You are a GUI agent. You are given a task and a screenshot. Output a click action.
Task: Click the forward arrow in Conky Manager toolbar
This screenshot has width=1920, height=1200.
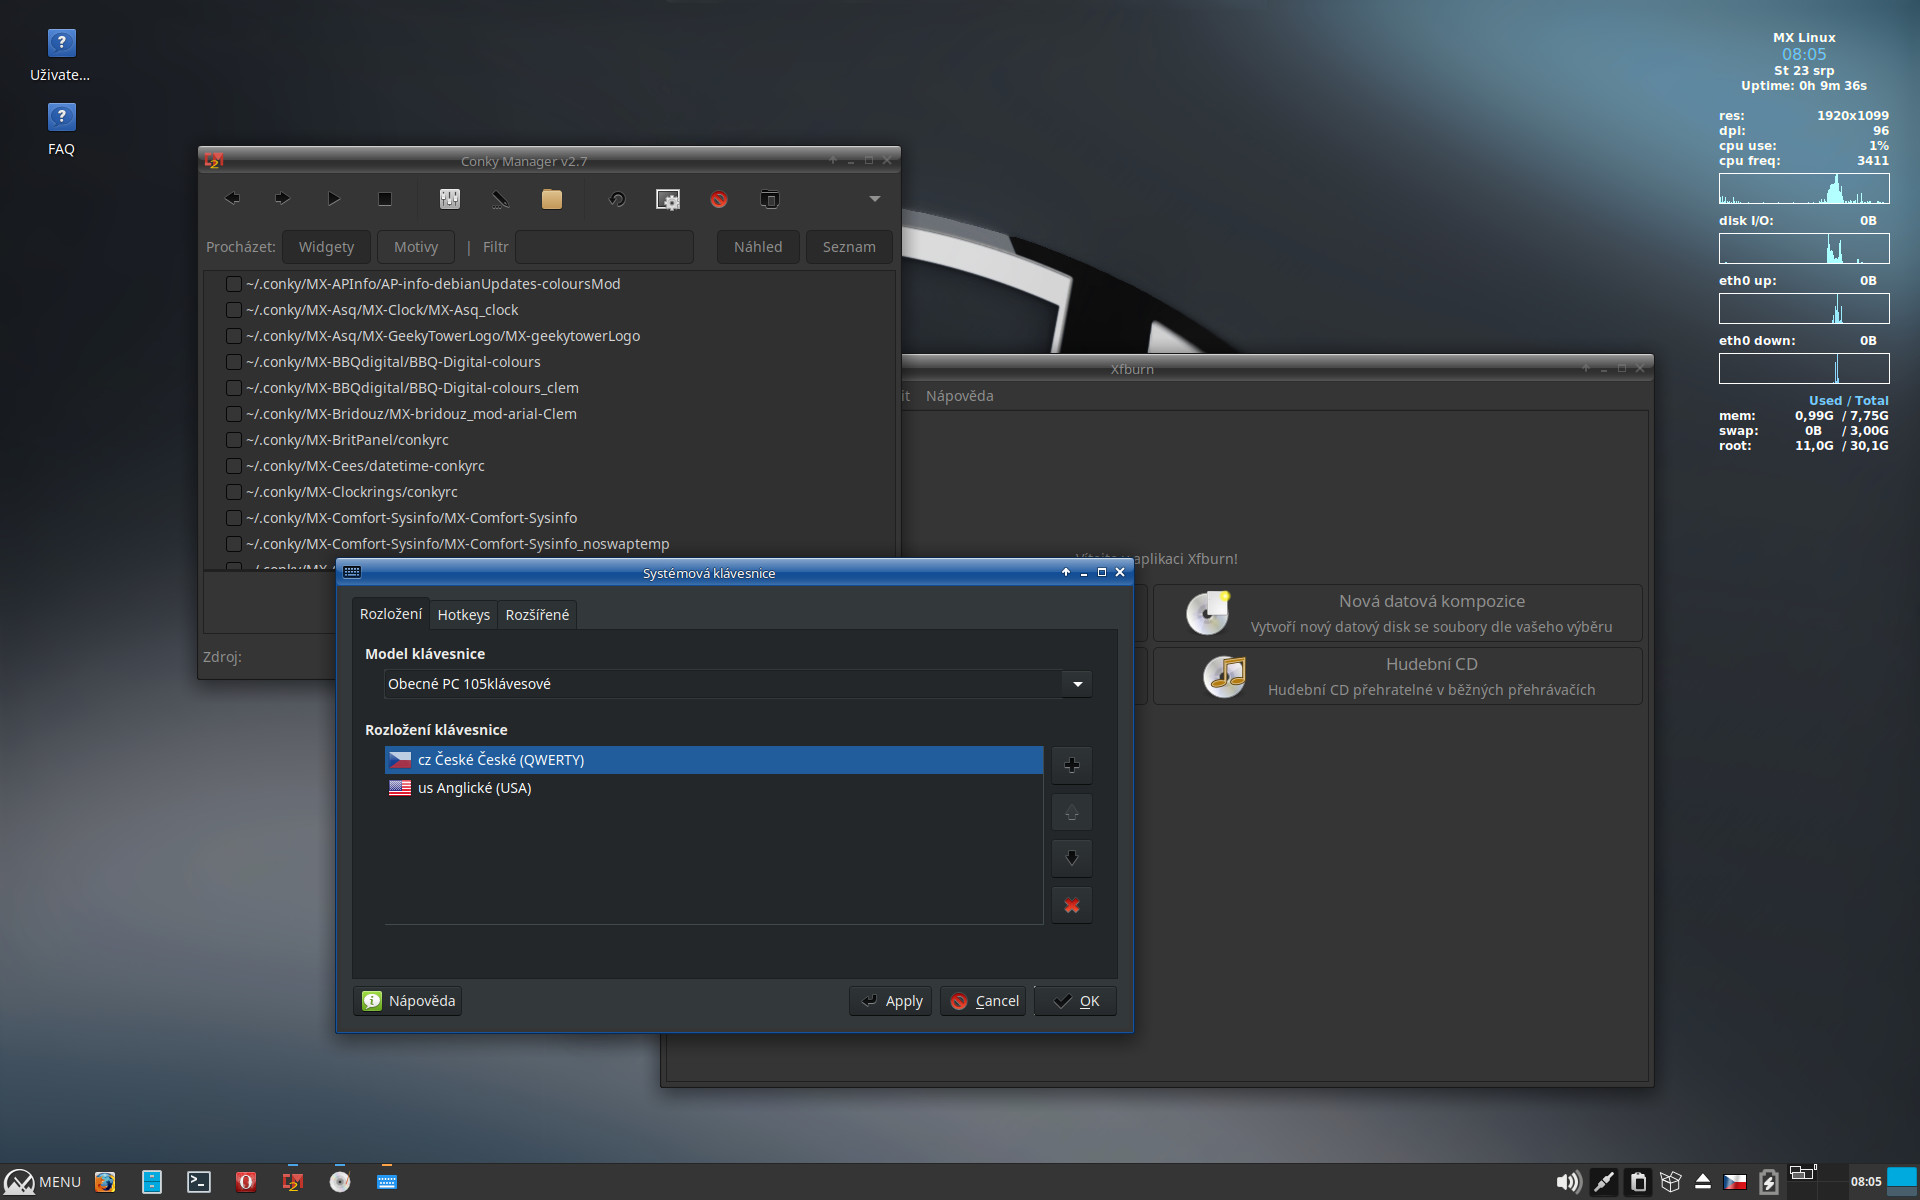(x=283, y=199)
